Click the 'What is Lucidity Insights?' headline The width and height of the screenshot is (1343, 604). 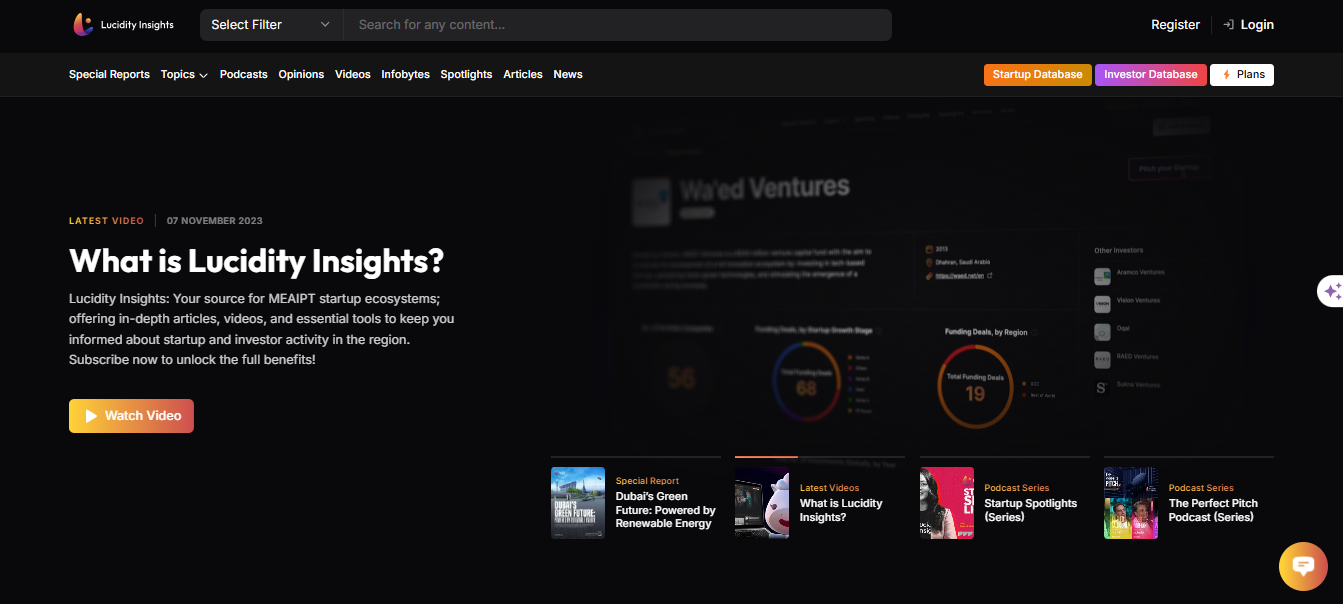[256, 261]
